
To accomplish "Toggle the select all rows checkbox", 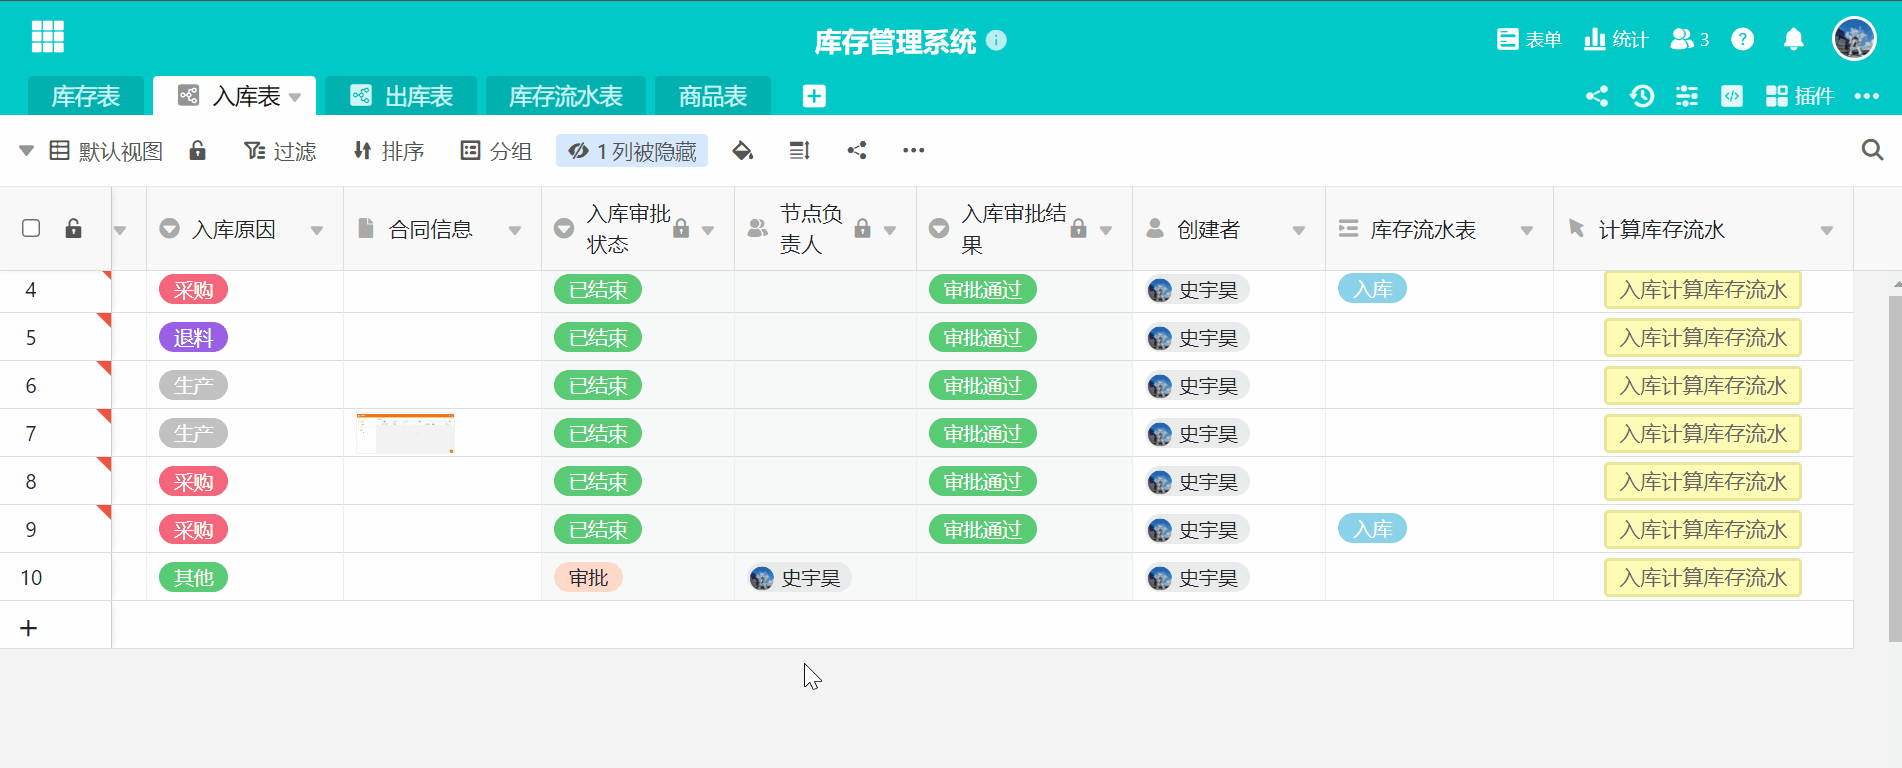I will (31, 228).
